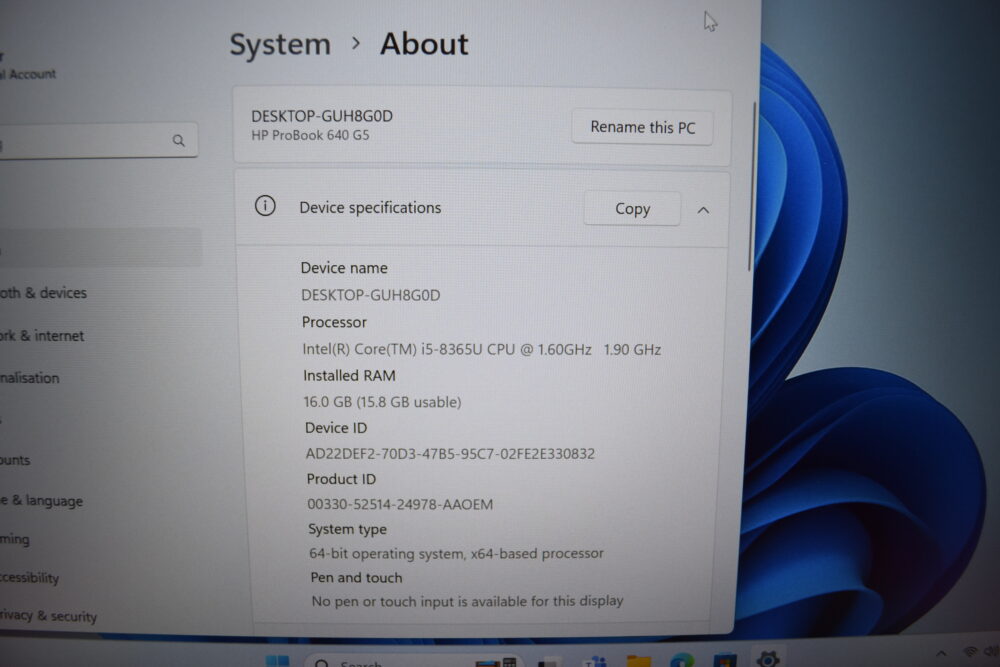This screenshot has height=667, width=1000.
Task: Click the Rename this PC button
Action: tap(642, 127)
